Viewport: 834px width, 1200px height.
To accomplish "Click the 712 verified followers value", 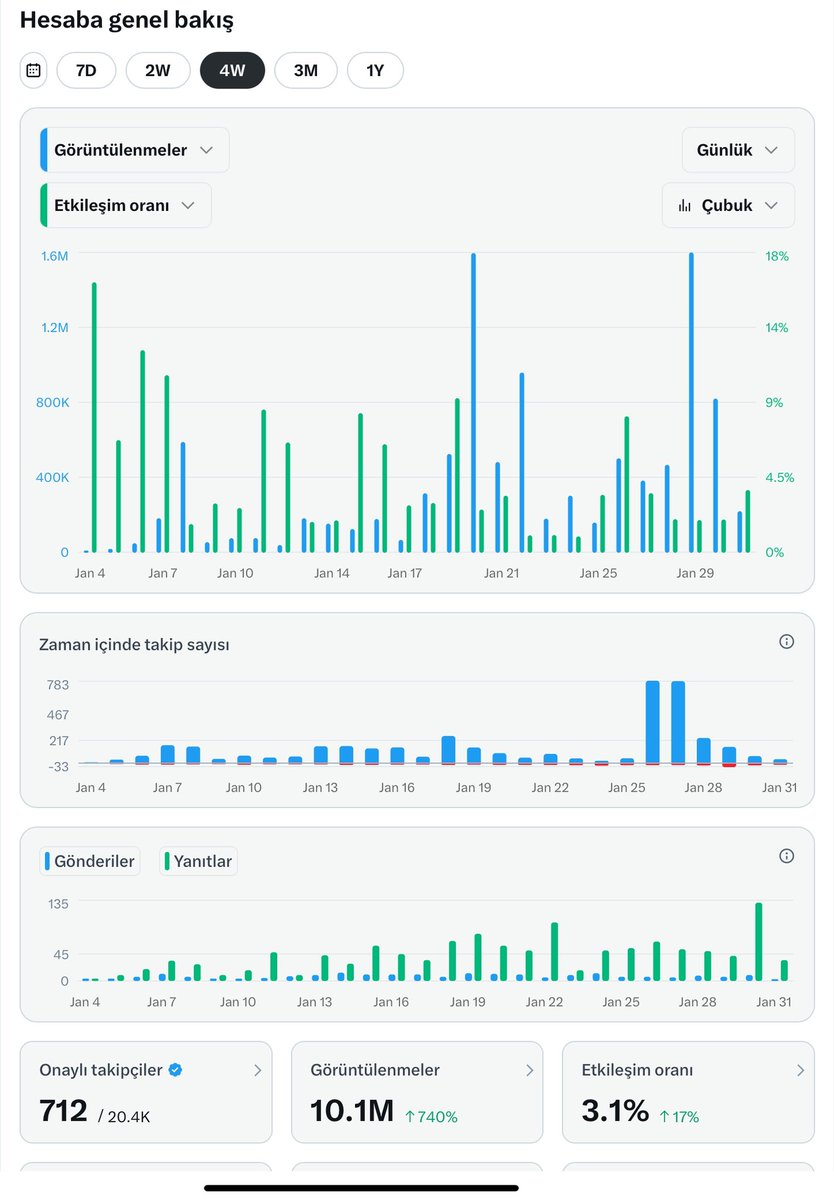I will [x=63, y=1111].
